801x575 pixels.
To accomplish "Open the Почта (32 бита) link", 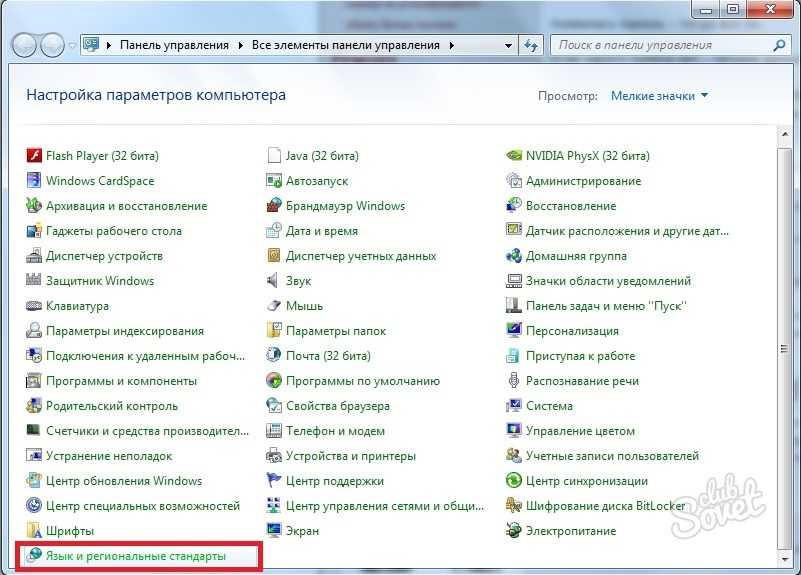I will click(328, 356).
